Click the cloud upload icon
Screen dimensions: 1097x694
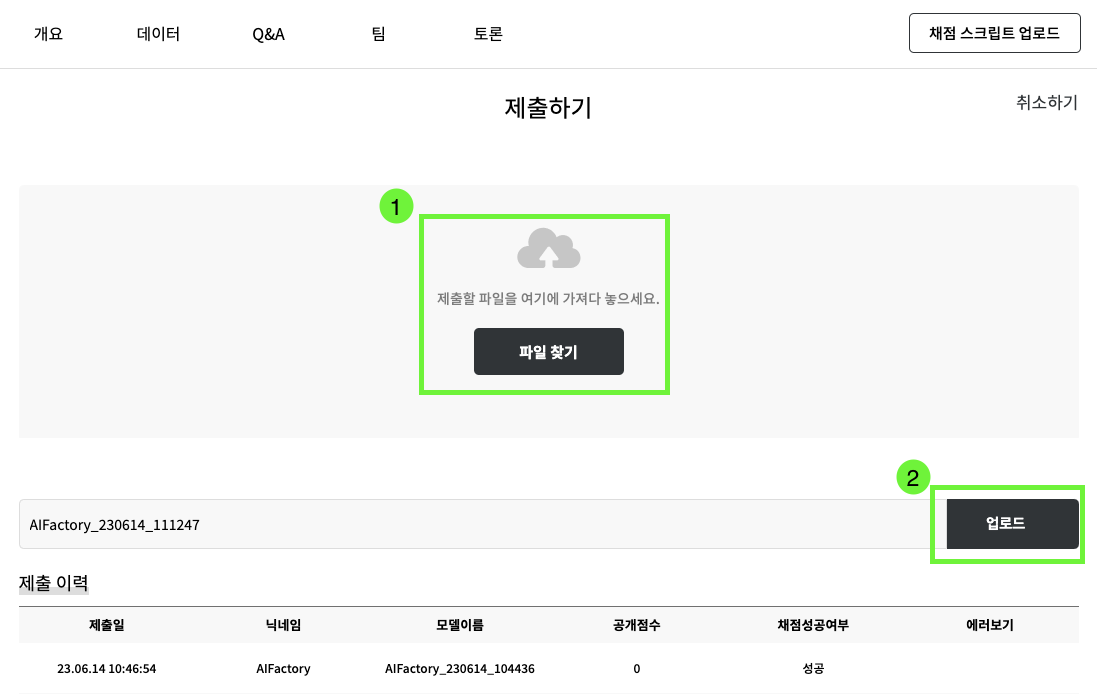[548, 249]
